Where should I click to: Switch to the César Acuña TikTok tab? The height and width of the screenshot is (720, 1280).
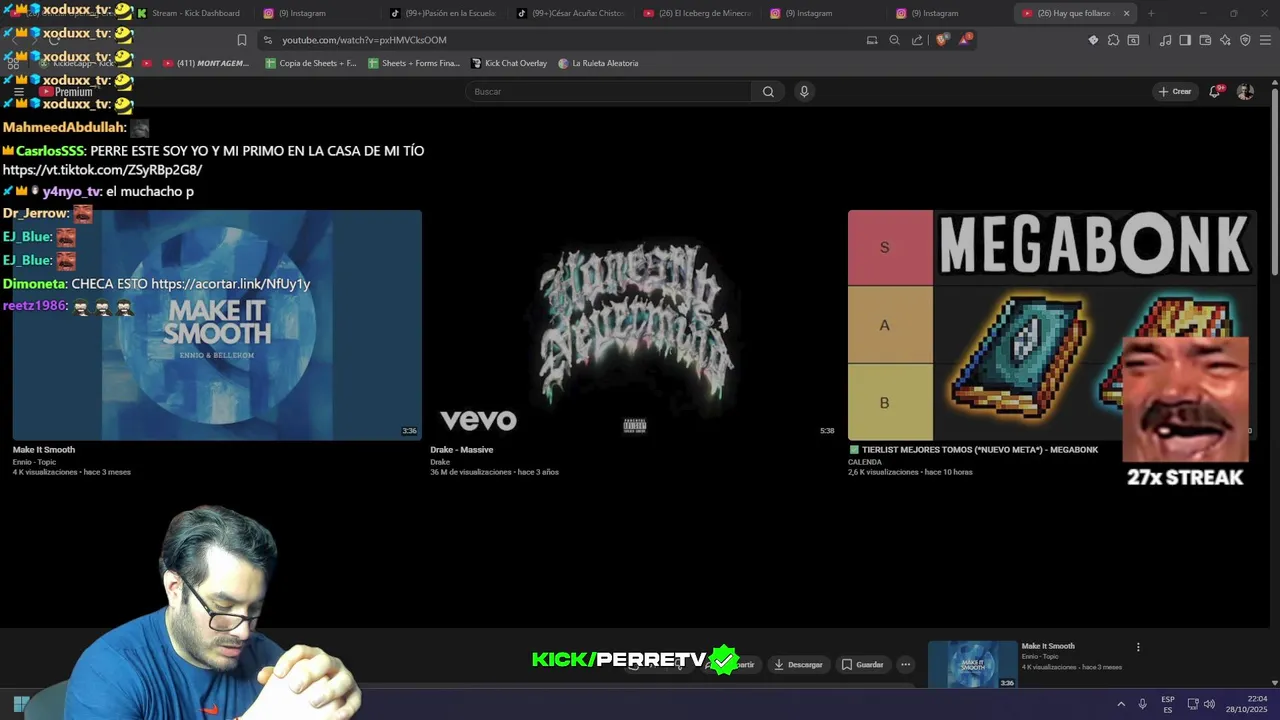tap(570, 13)
